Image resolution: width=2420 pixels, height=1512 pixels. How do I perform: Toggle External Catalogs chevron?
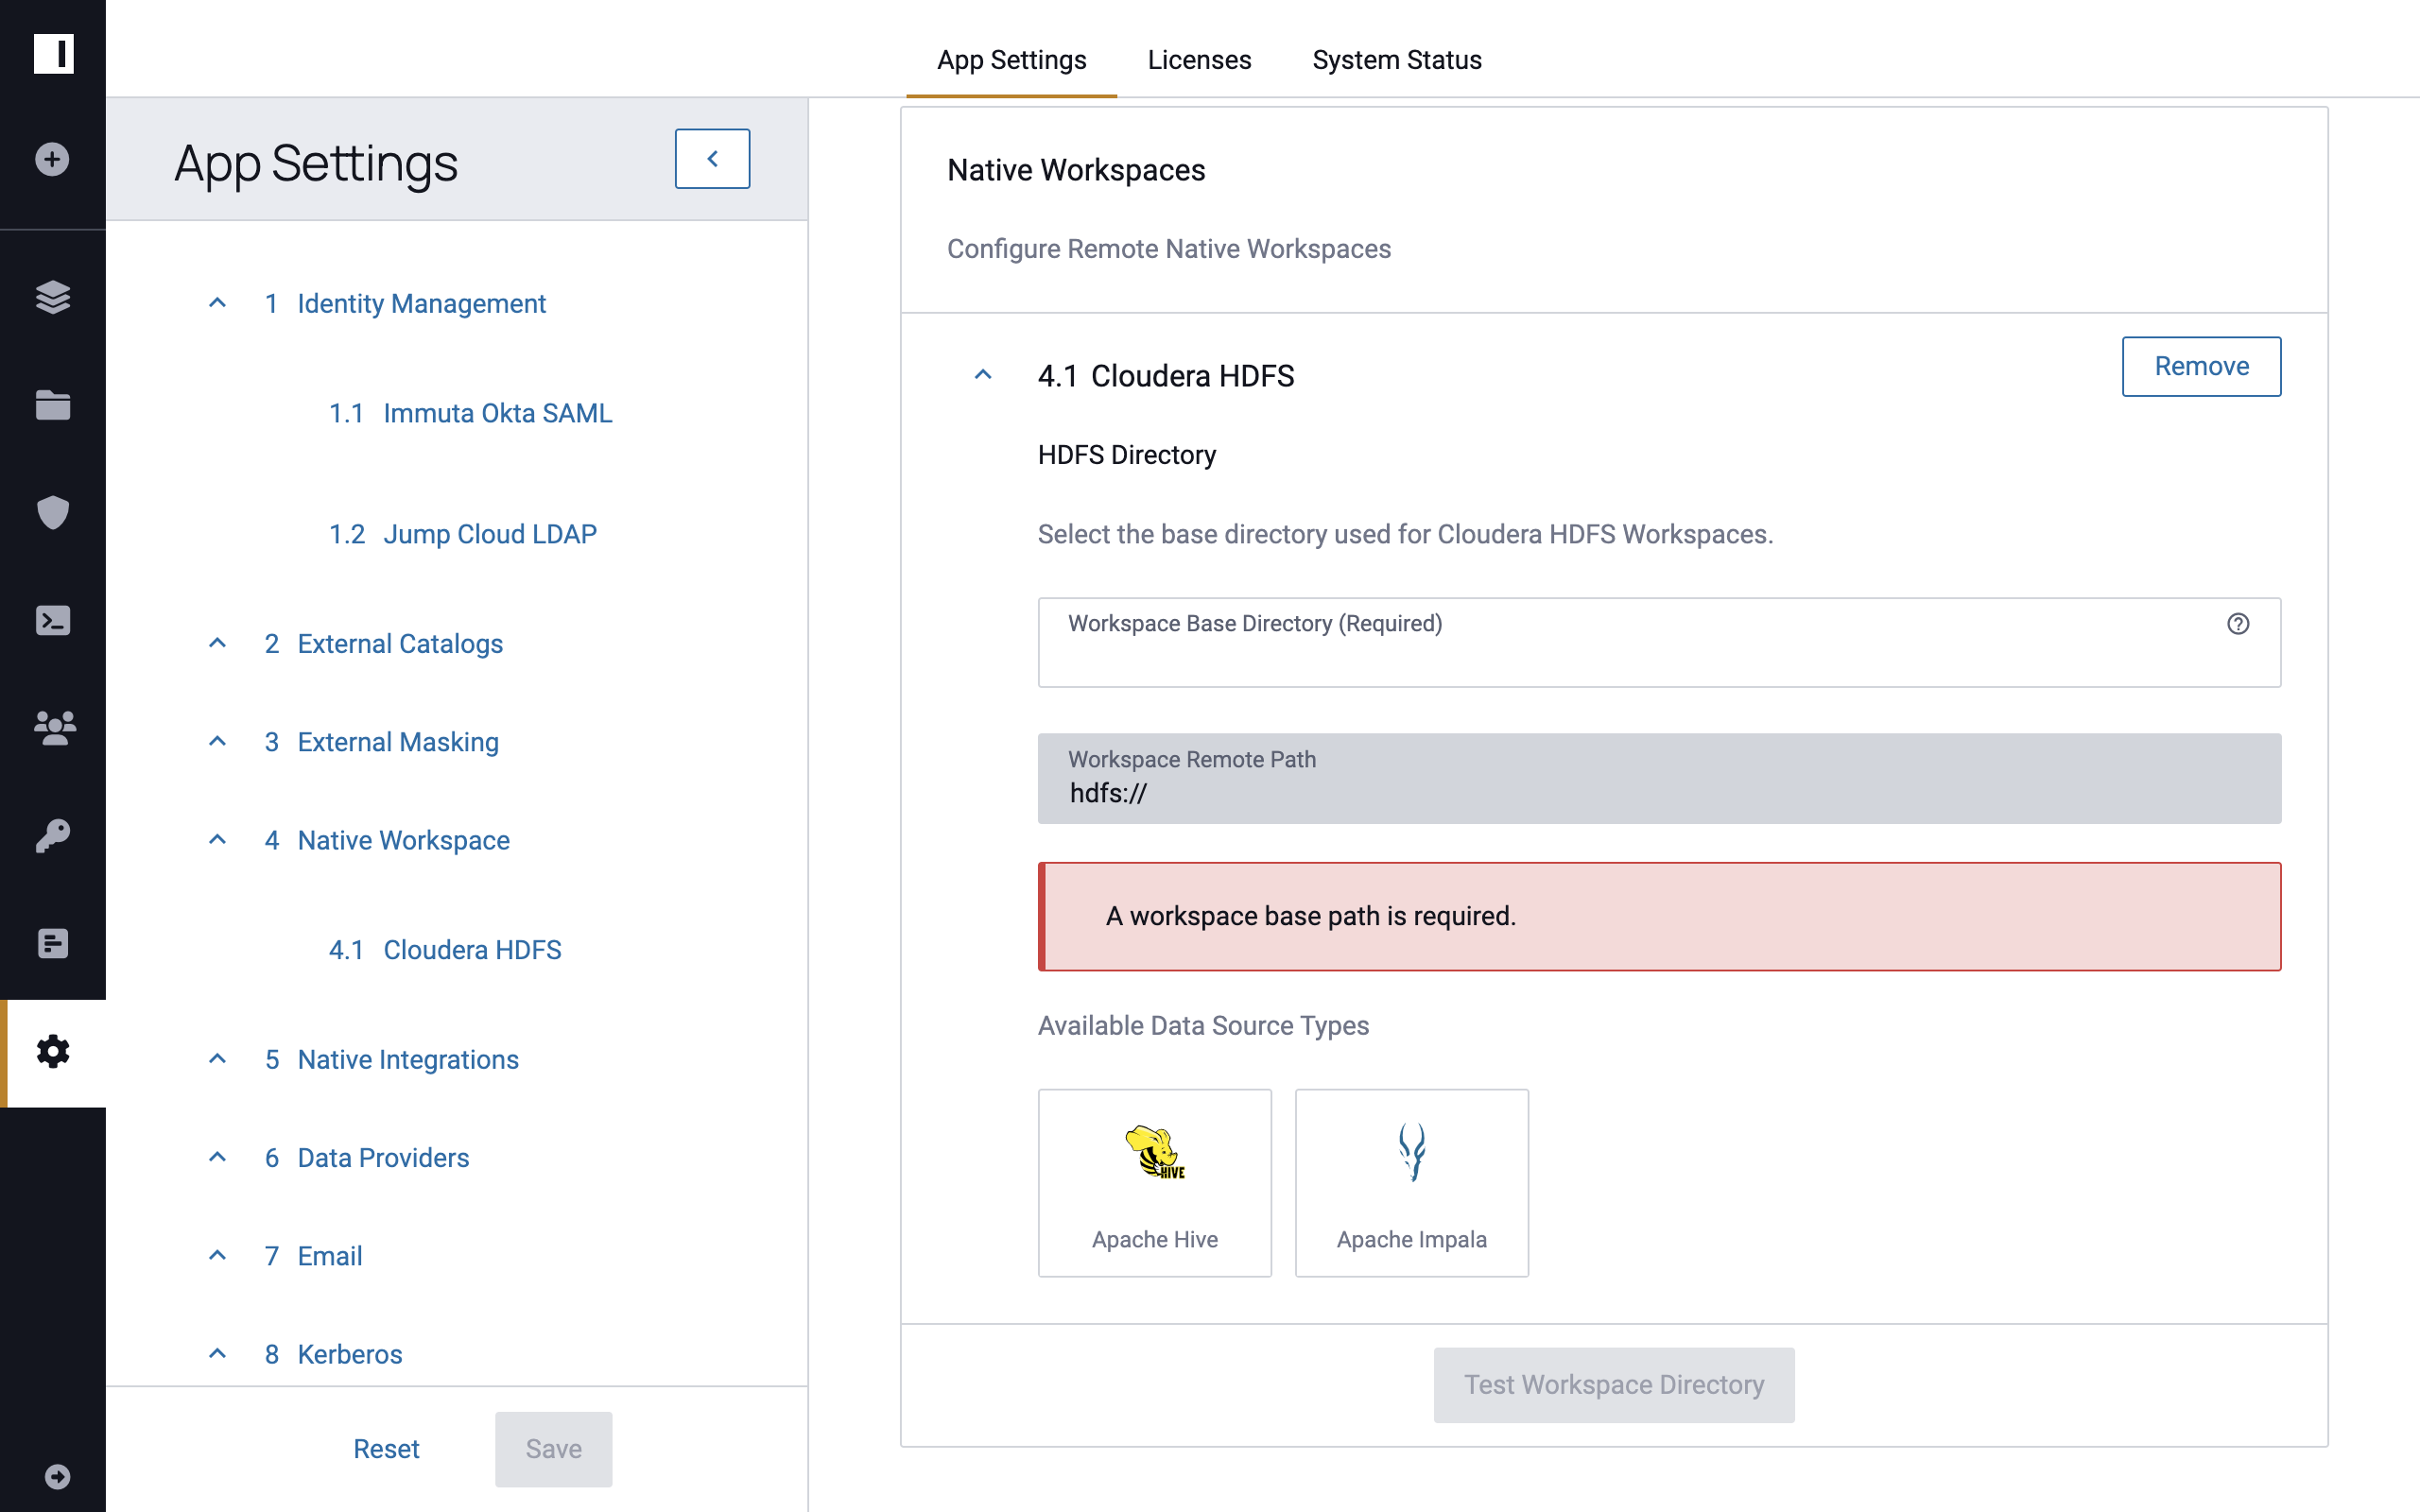point(217,643)
